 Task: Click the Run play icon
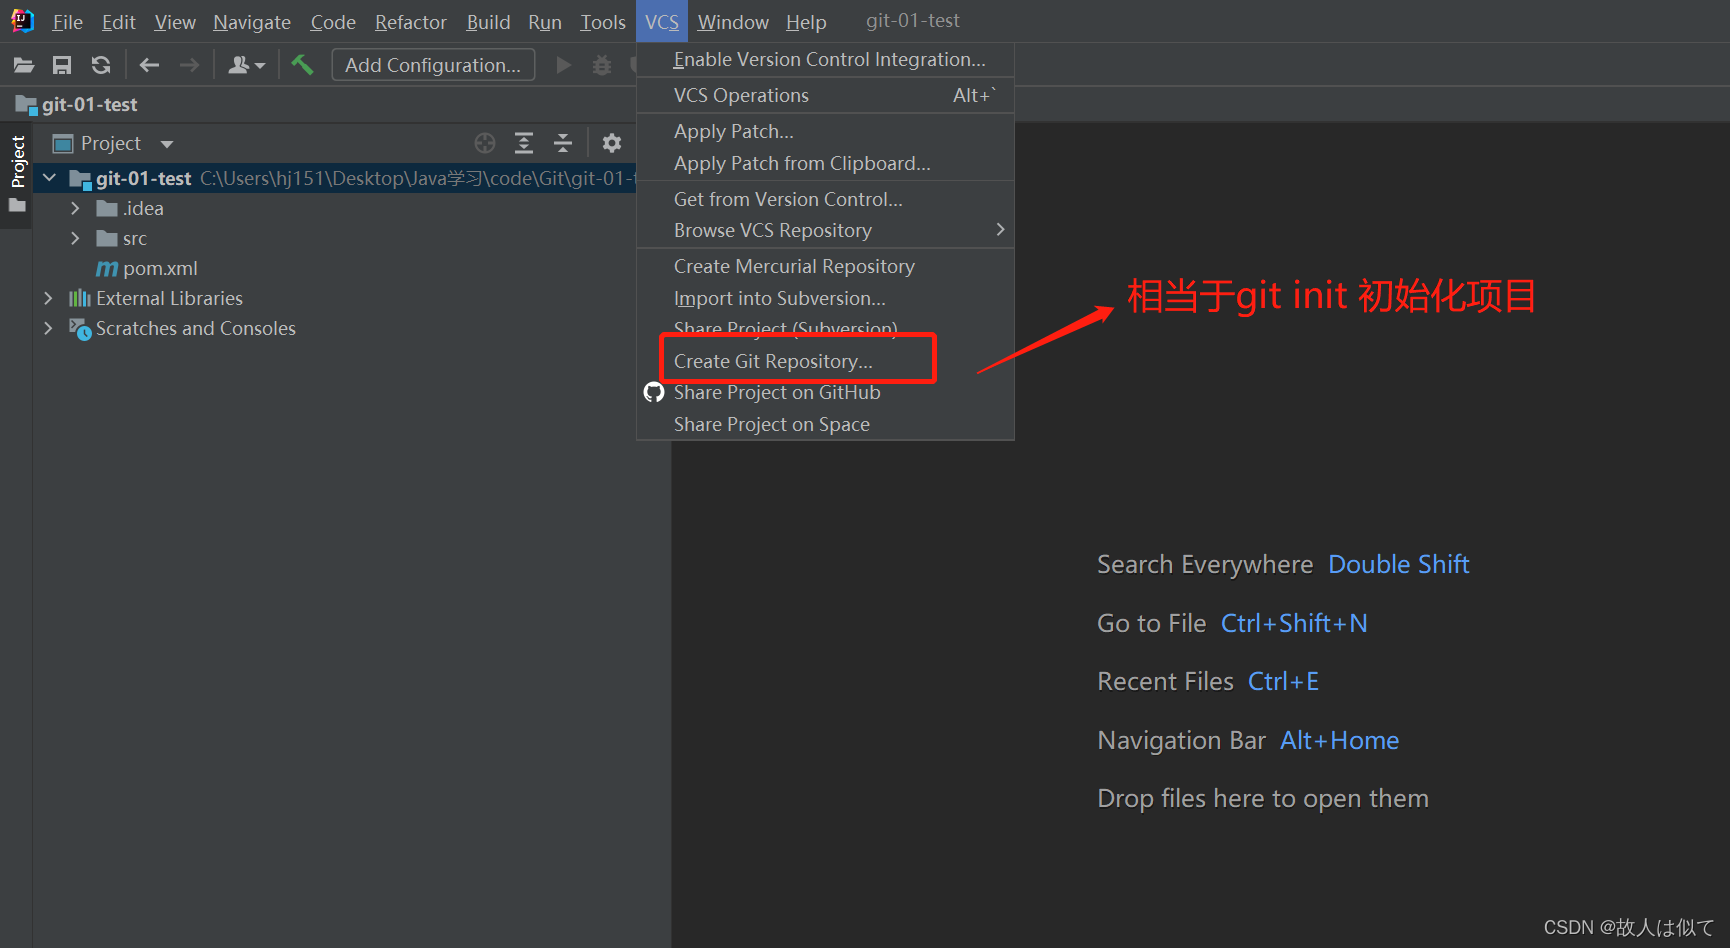point(564,65)
